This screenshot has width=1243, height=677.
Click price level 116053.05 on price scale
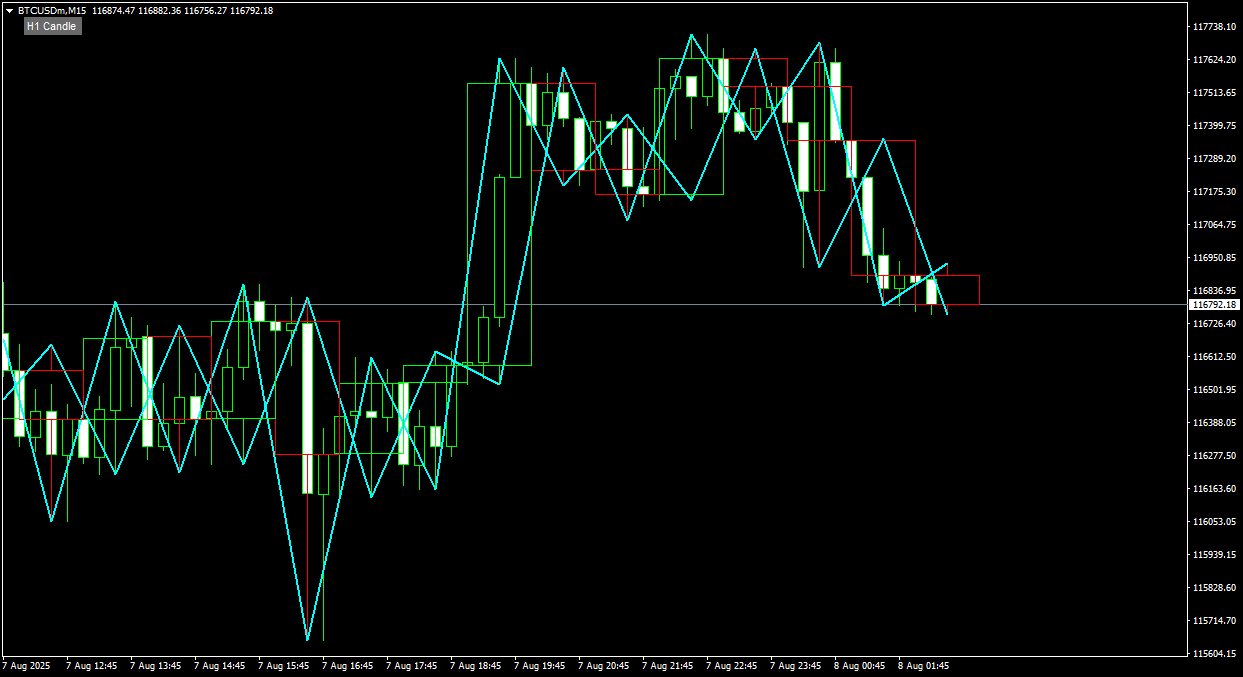1213,522
